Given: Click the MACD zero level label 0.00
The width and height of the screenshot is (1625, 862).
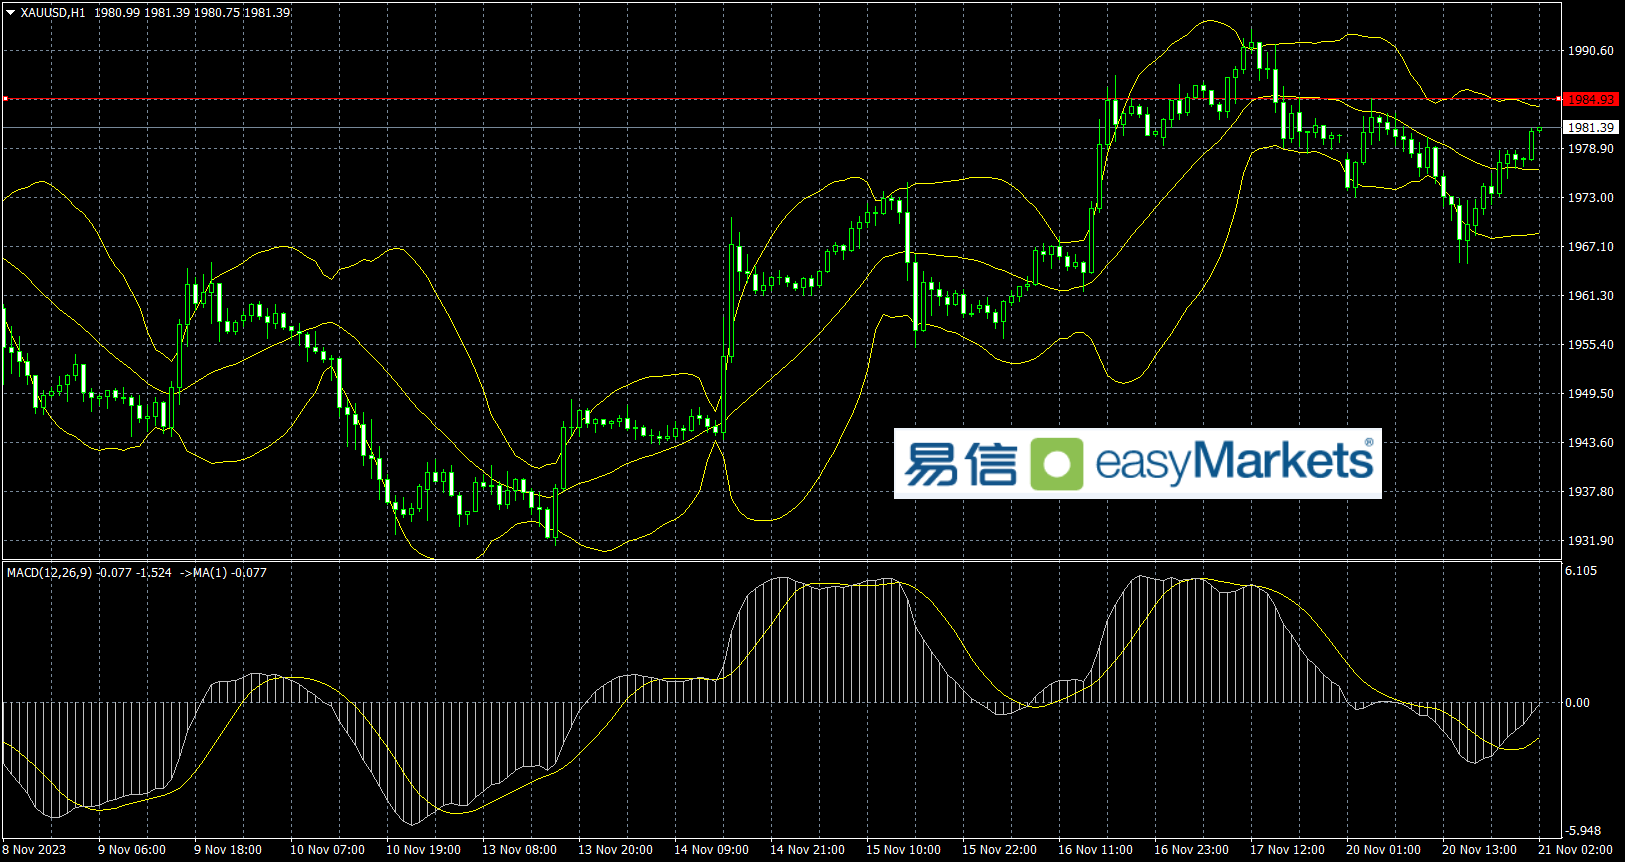Looking at the screenshot, I should pyautogui.click(x=1577, y=702).
